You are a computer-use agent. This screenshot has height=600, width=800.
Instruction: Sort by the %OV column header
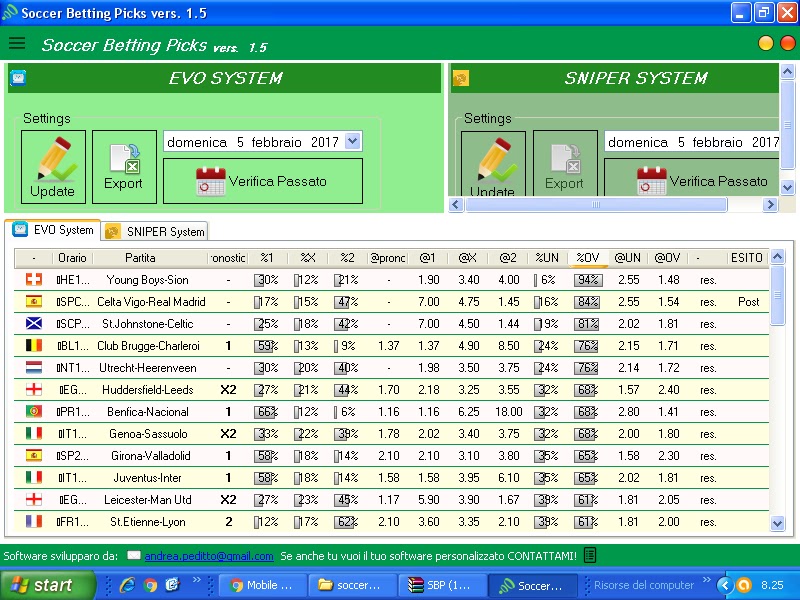pyautogui.click(x=587, y=258)
